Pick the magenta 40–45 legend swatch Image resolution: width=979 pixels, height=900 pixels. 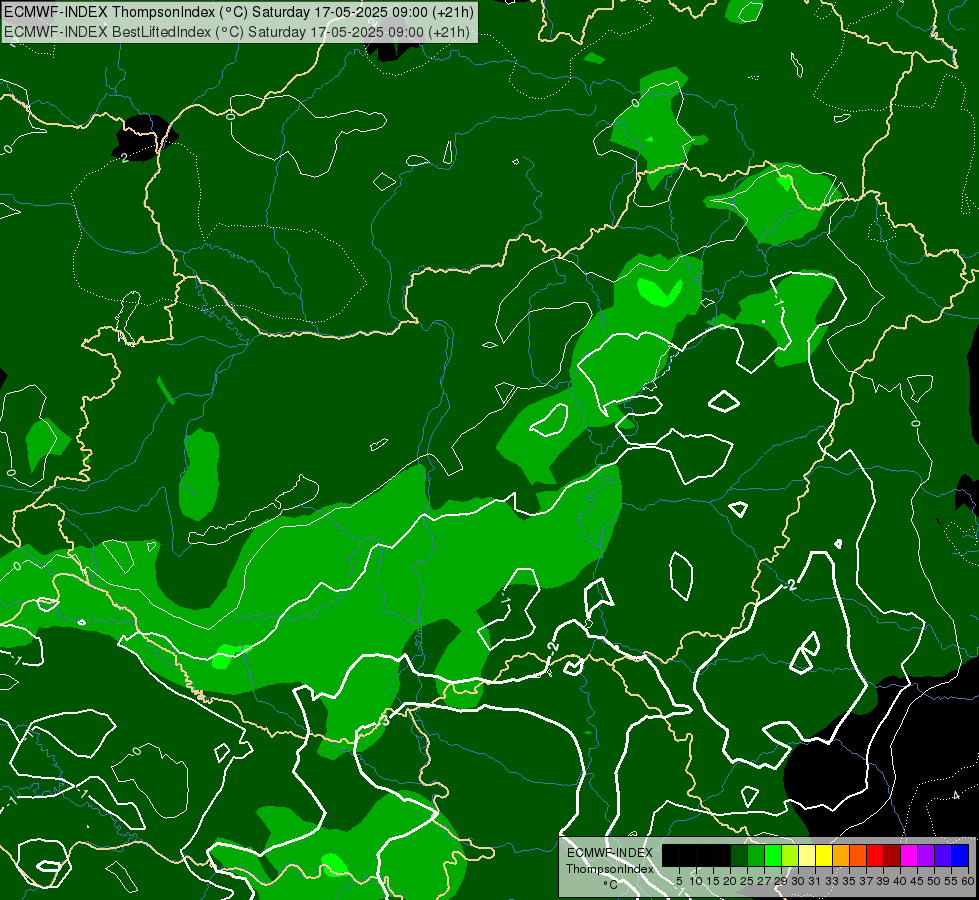pos(909,855)
